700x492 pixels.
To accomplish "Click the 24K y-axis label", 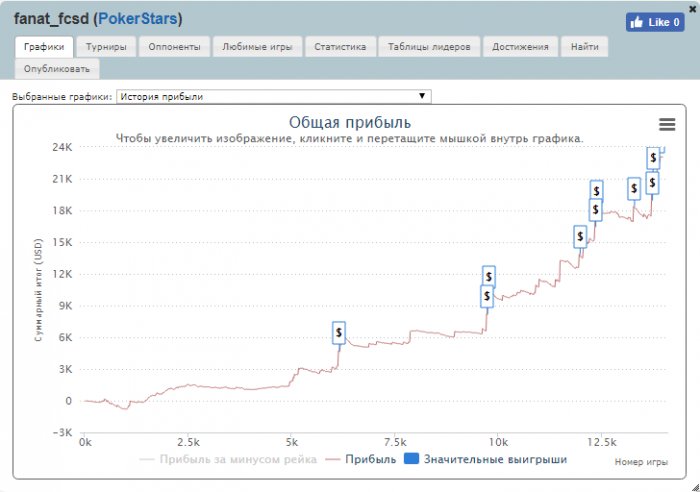I will coord(62,147).
